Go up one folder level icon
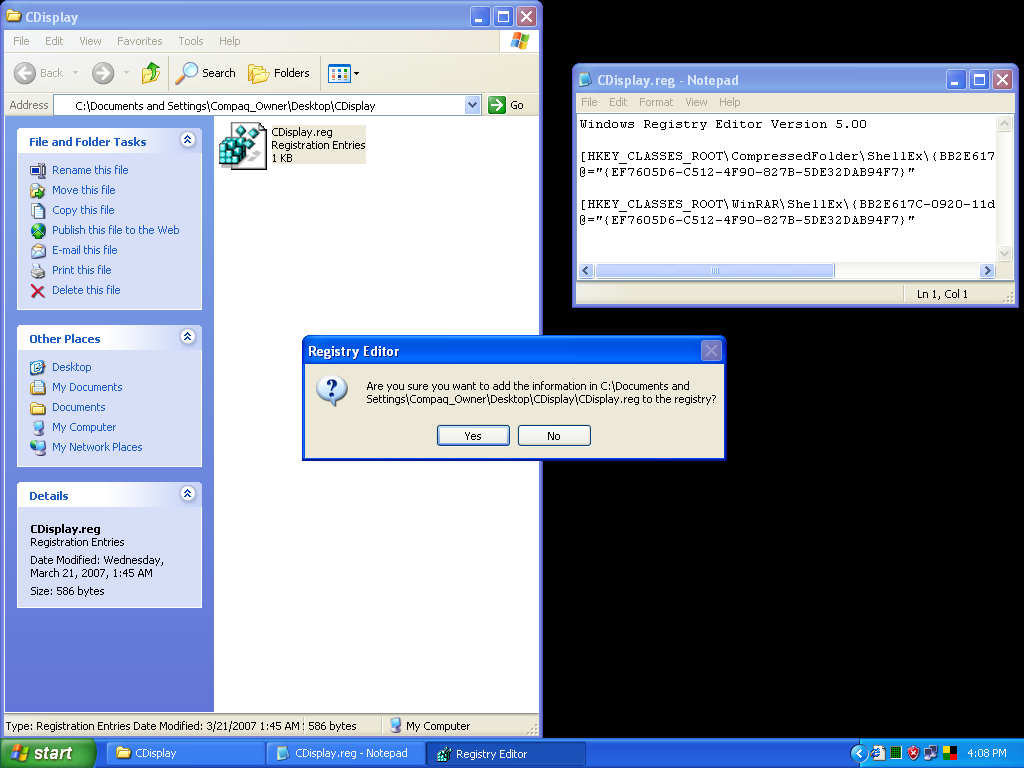Screen dimensions: 1024x768 coord(151,73)
